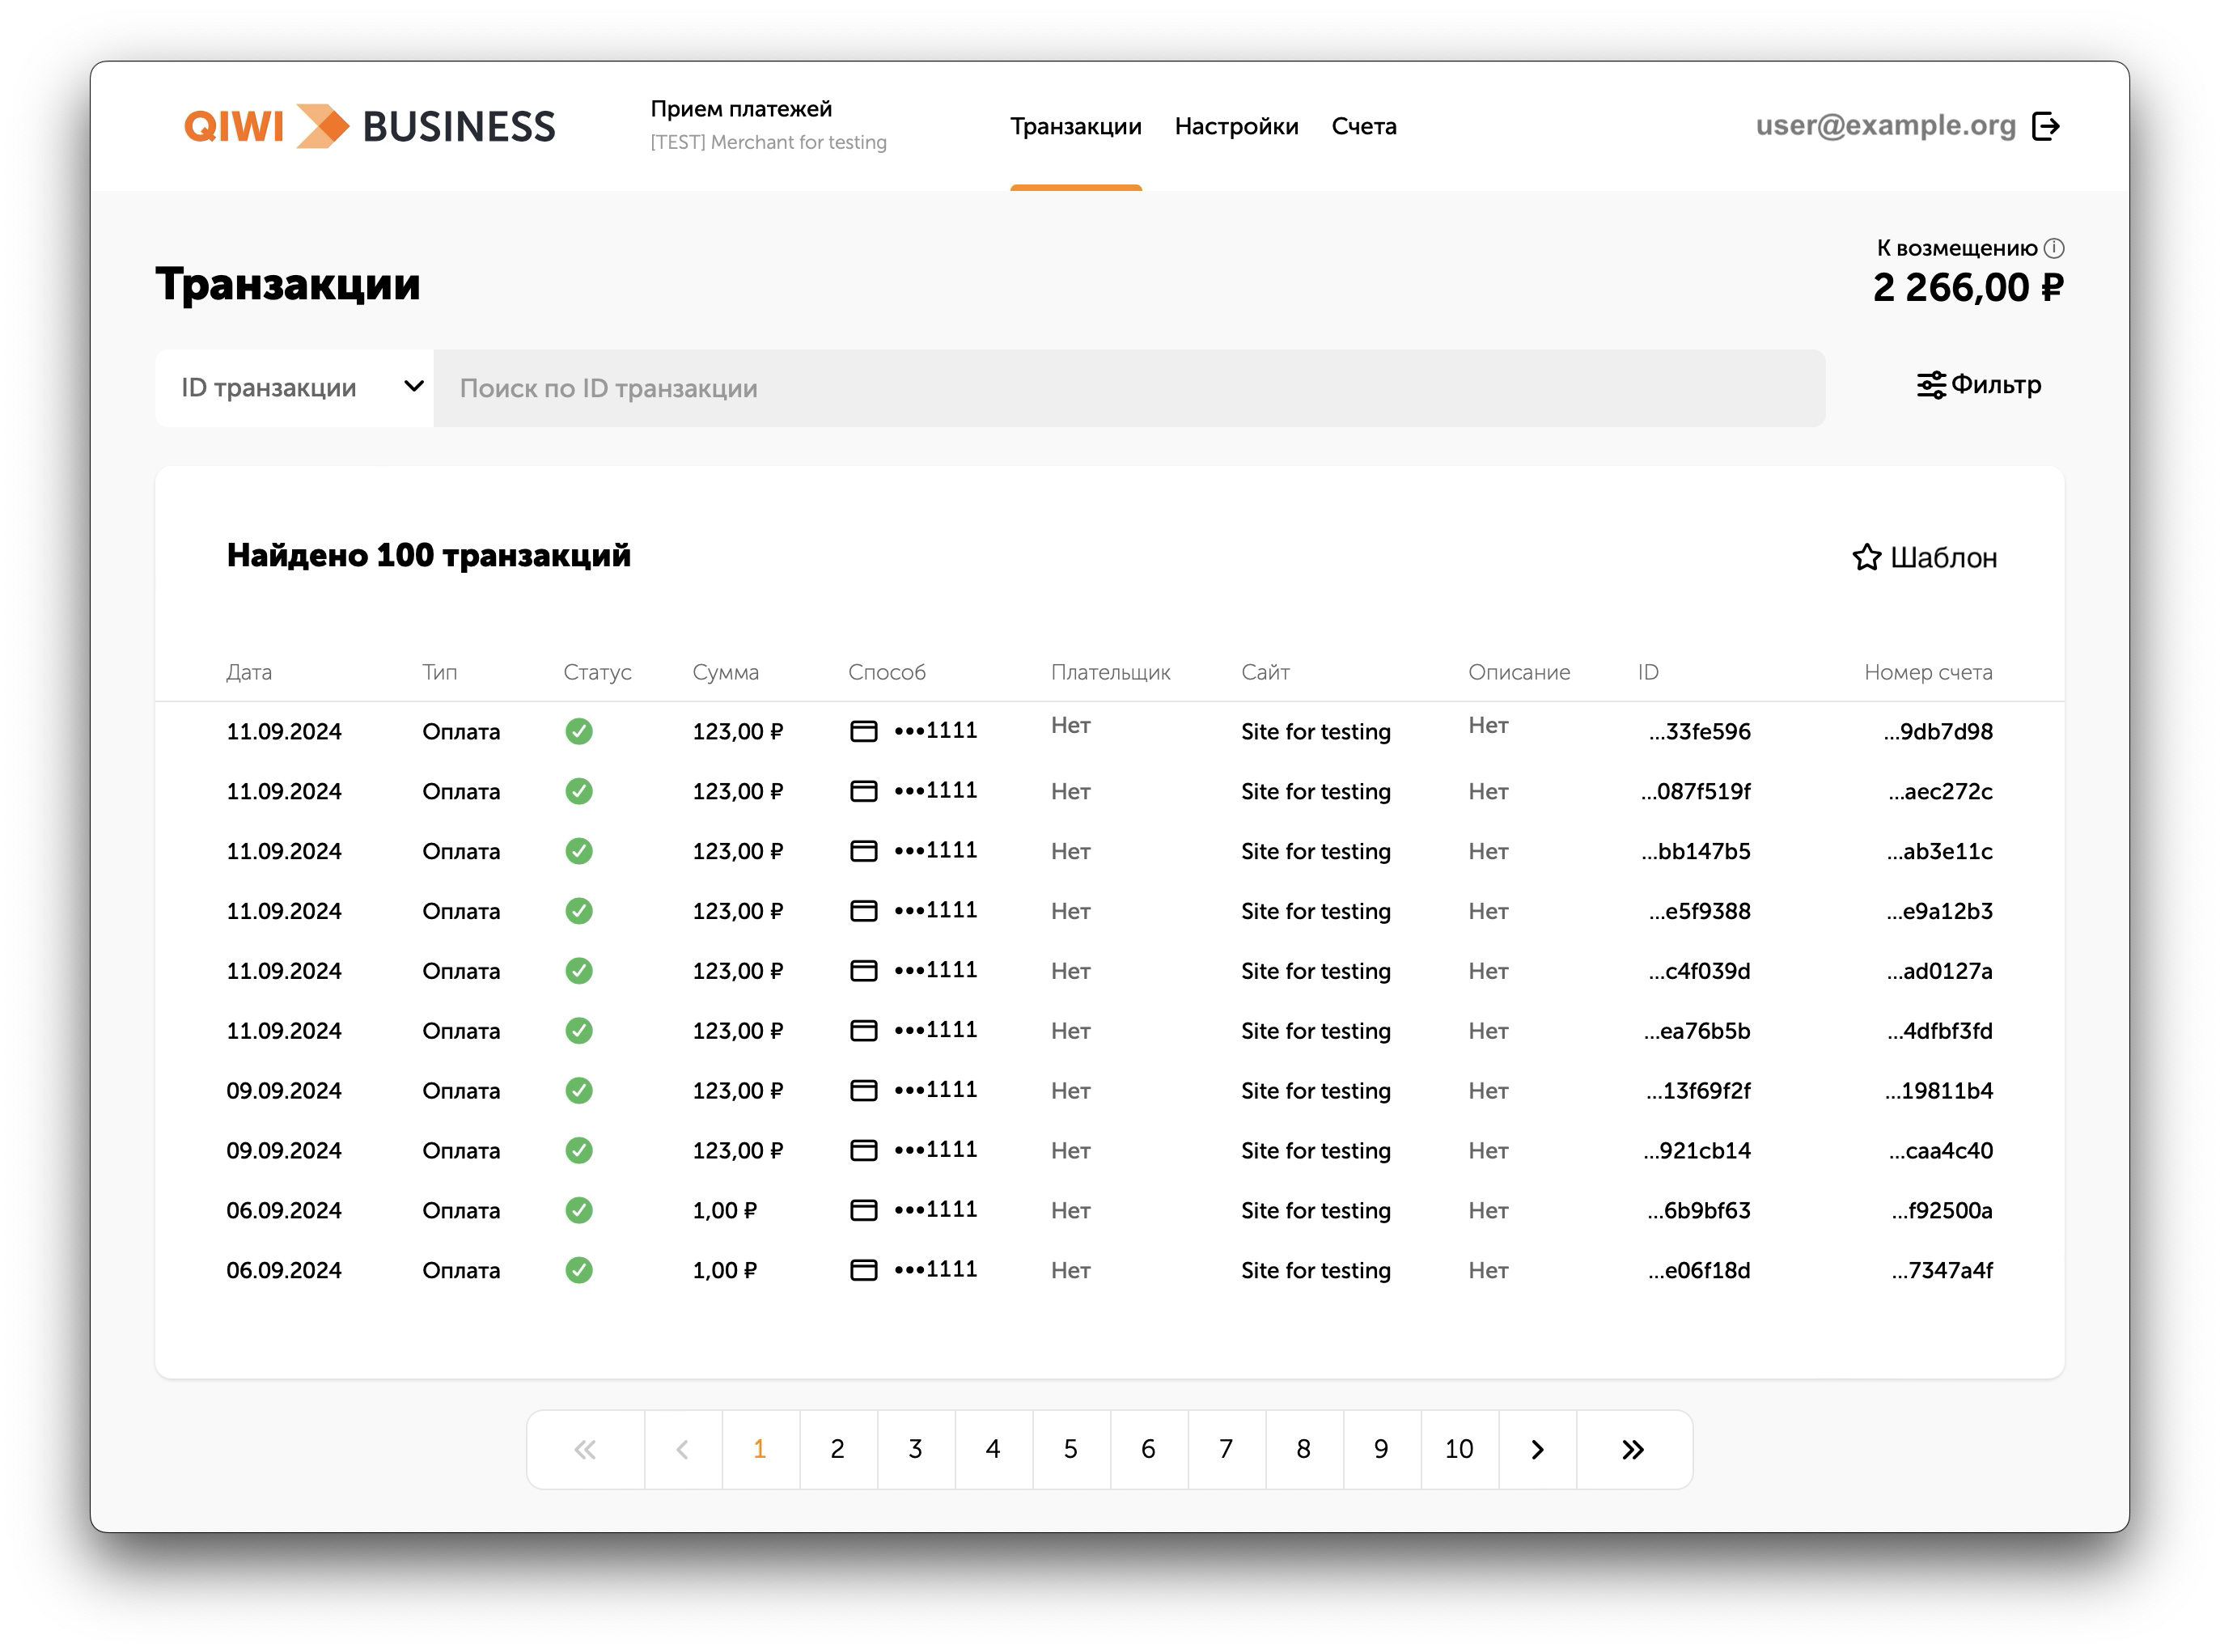Click card icon in ...e06f18d row
Viewport: 2220px width, 1652px height.
pyautogui.click(x=863, y=1270)
